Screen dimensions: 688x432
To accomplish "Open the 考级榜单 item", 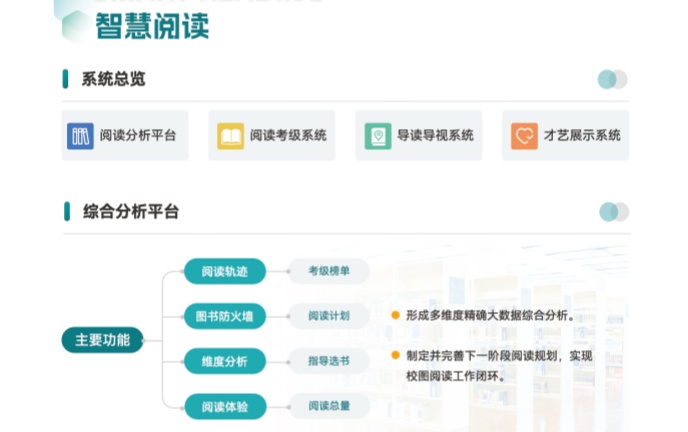I will click(329, 271).
